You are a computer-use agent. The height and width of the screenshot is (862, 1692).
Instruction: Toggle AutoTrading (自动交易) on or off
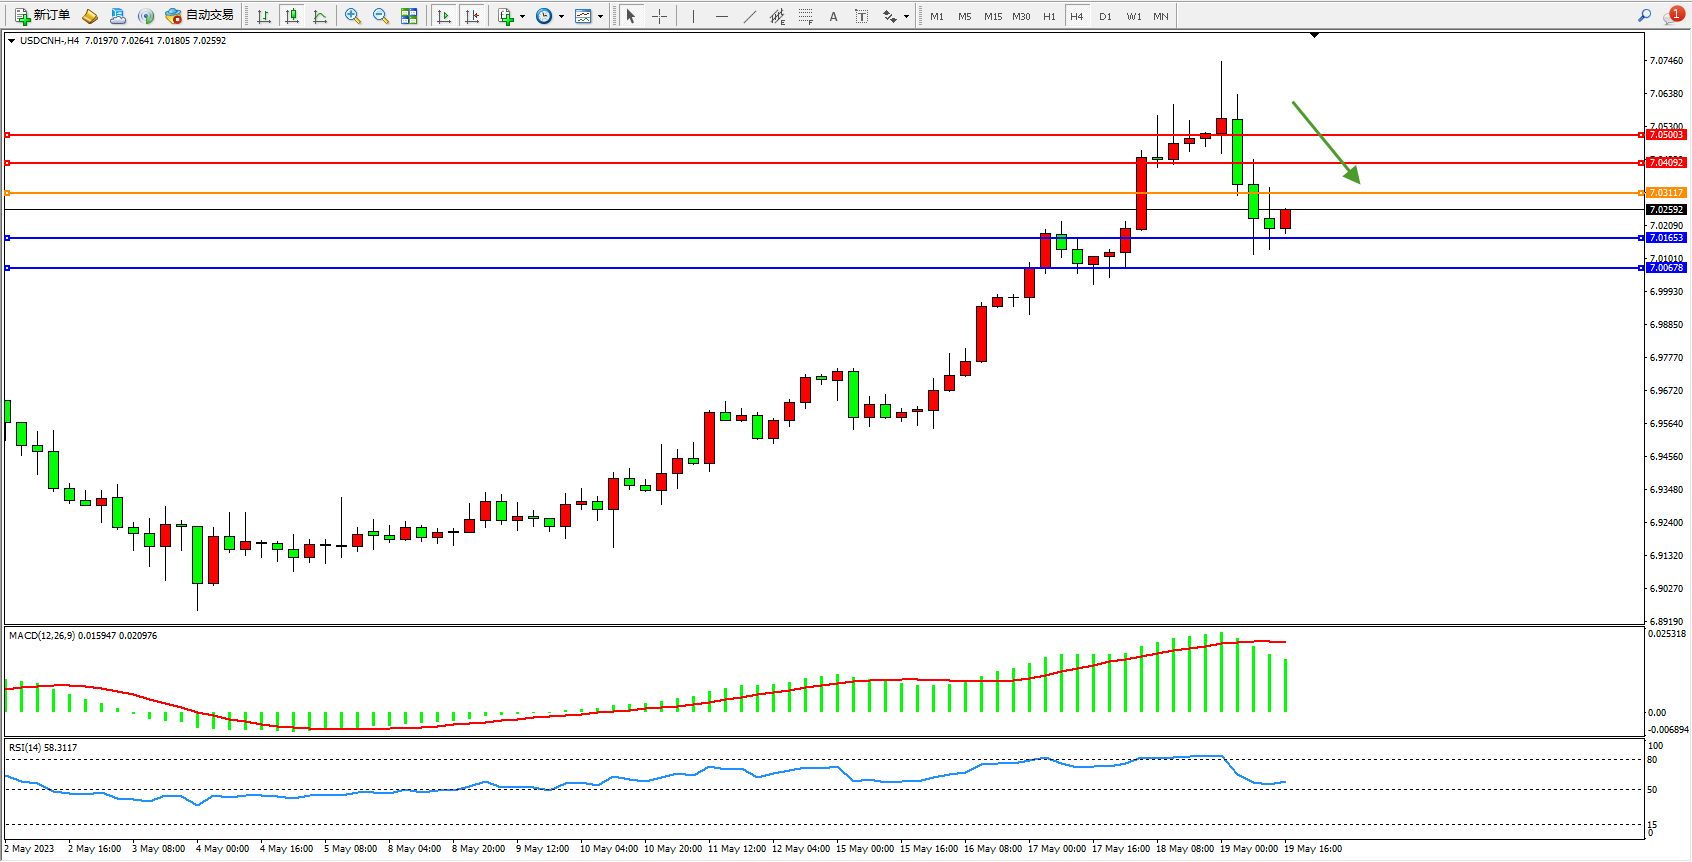point(199,15)
